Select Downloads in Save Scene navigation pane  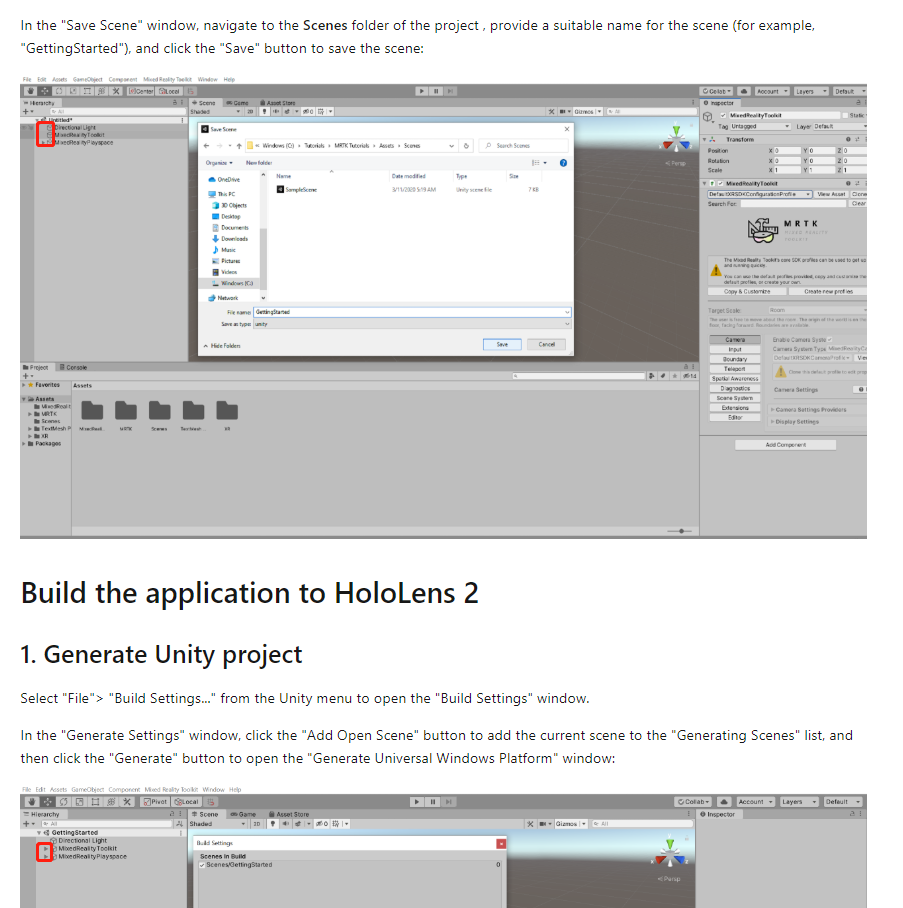230,239
